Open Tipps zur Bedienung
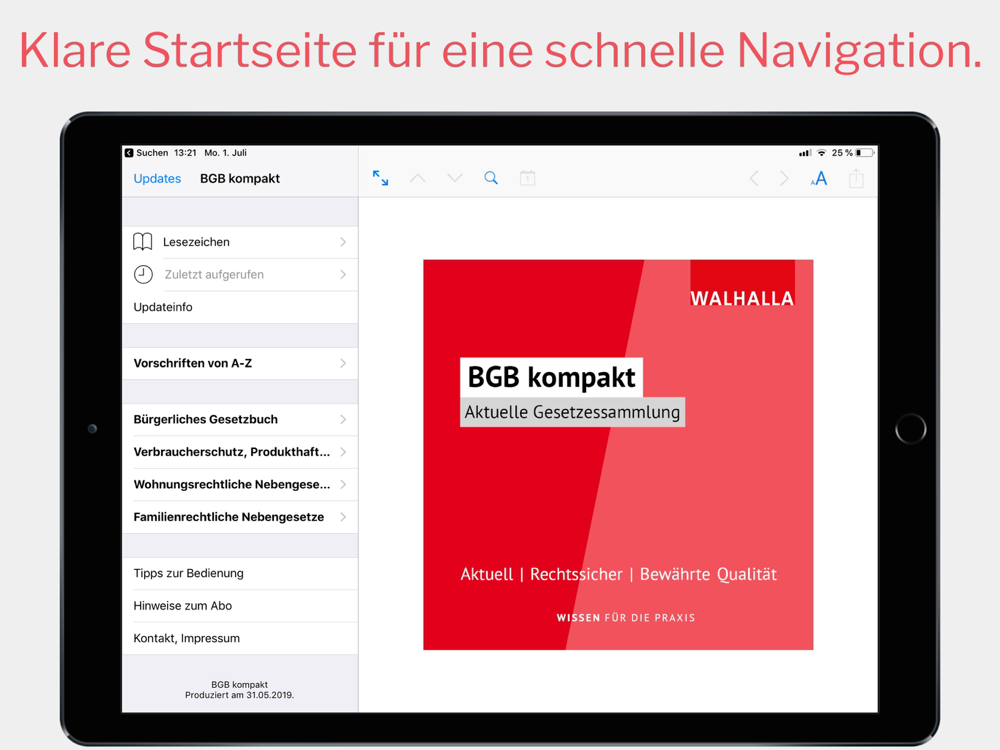This screenshot has width=1000, height=750. point(240,573)
